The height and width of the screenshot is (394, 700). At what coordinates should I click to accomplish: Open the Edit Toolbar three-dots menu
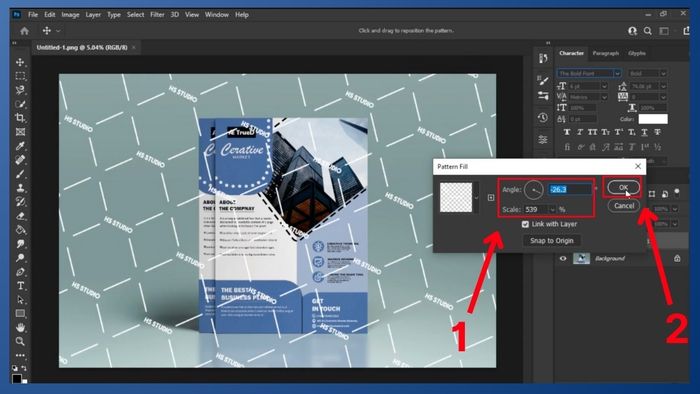point(20,355)
